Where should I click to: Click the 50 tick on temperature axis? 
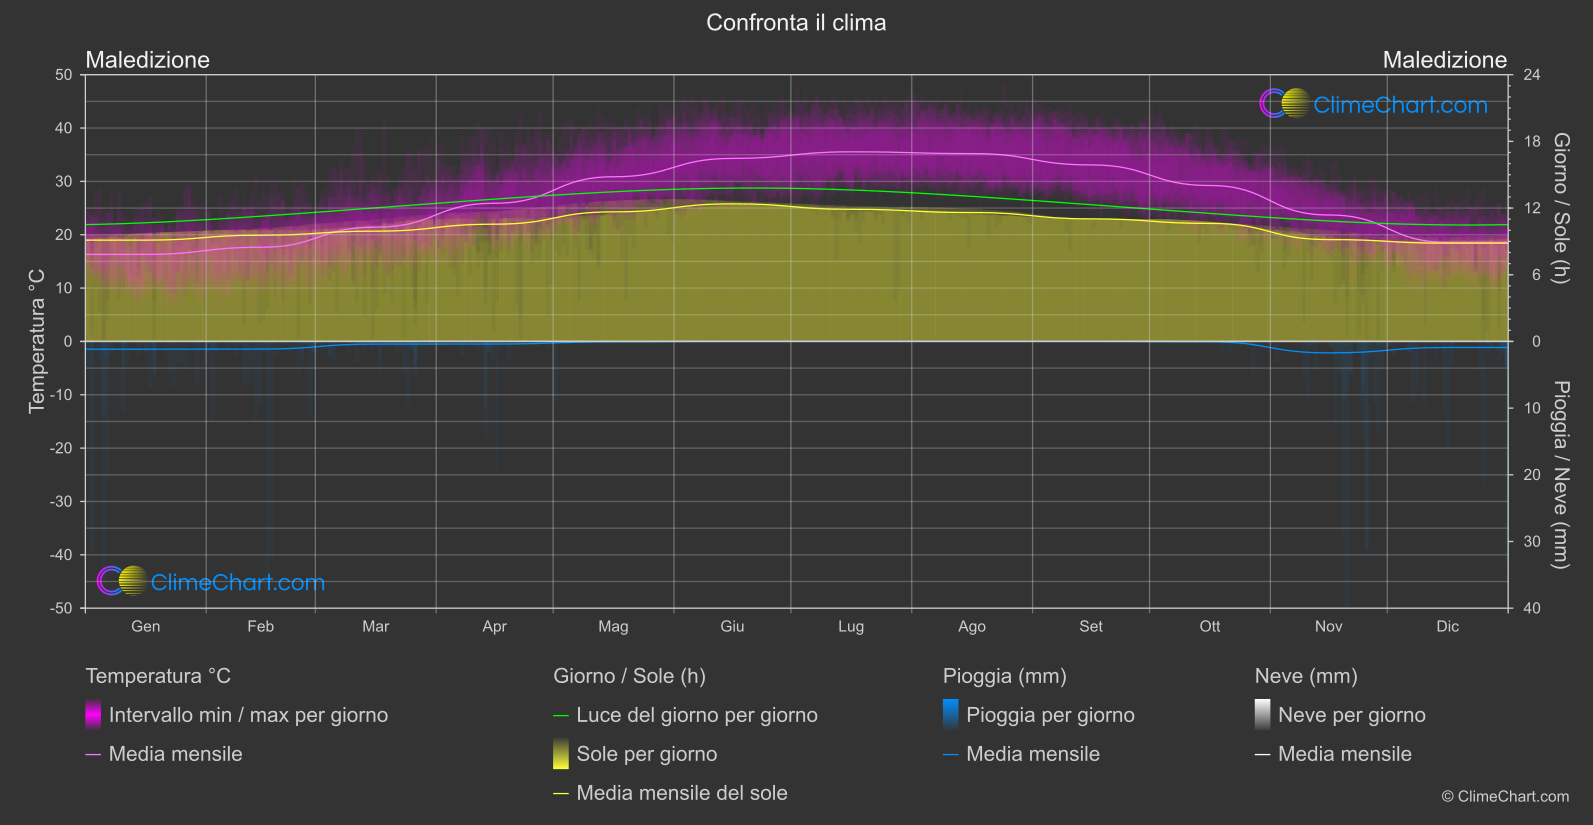pos(64,75)
